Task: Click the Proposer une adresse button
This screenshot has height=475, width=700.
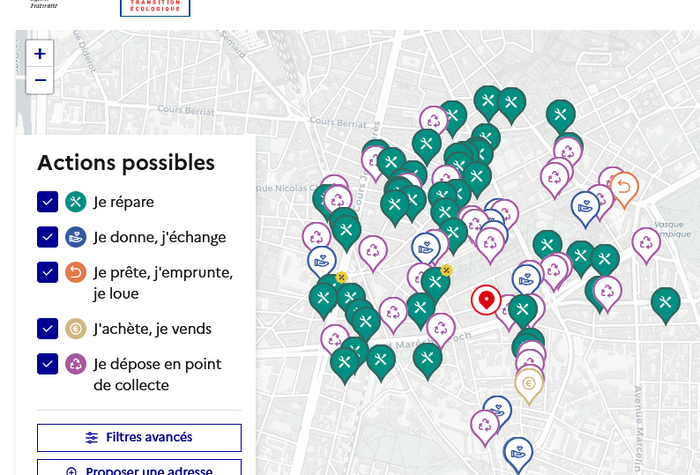Action: [x=139, y=468]
